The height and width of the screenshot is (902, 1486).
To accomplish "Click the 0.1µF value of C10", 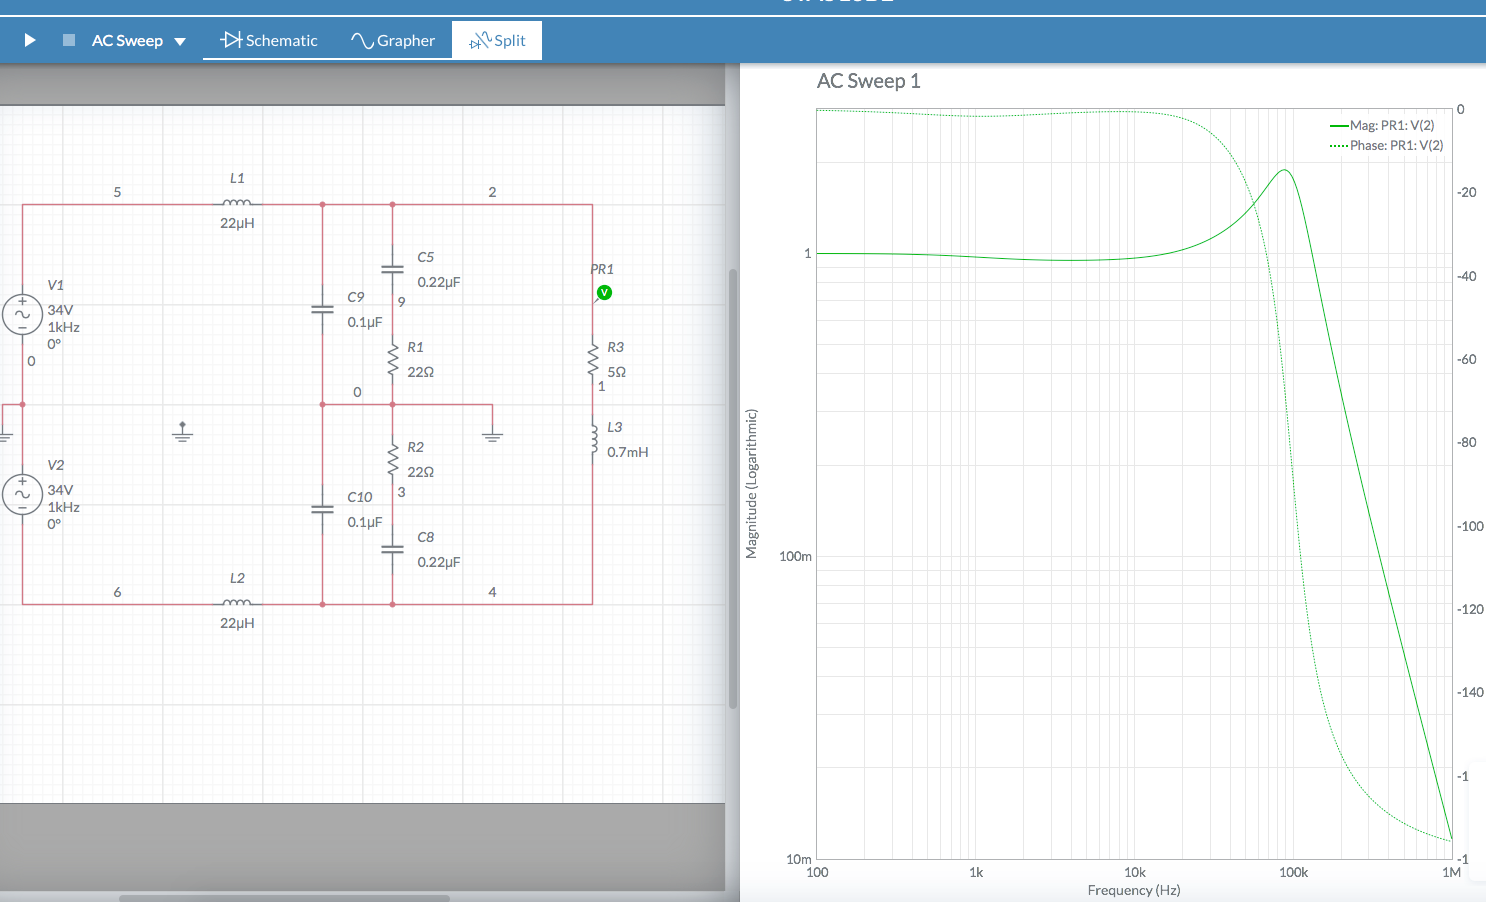I will (x=365, y=522).
